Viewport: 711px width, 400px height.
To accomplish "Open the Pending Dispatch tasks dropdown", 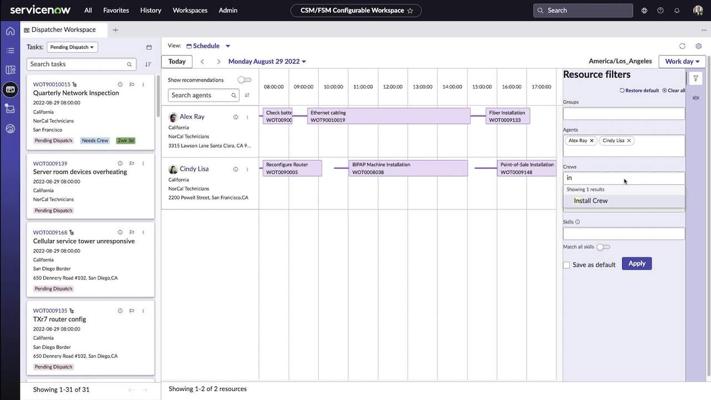I will 72,47.
